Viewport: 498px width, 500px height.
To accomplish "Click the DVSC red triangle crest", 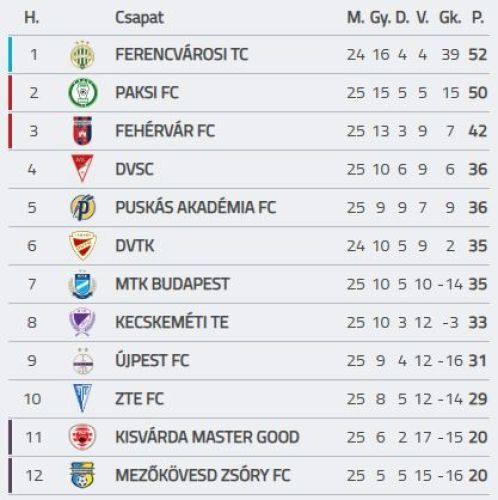I will point(82,169).
